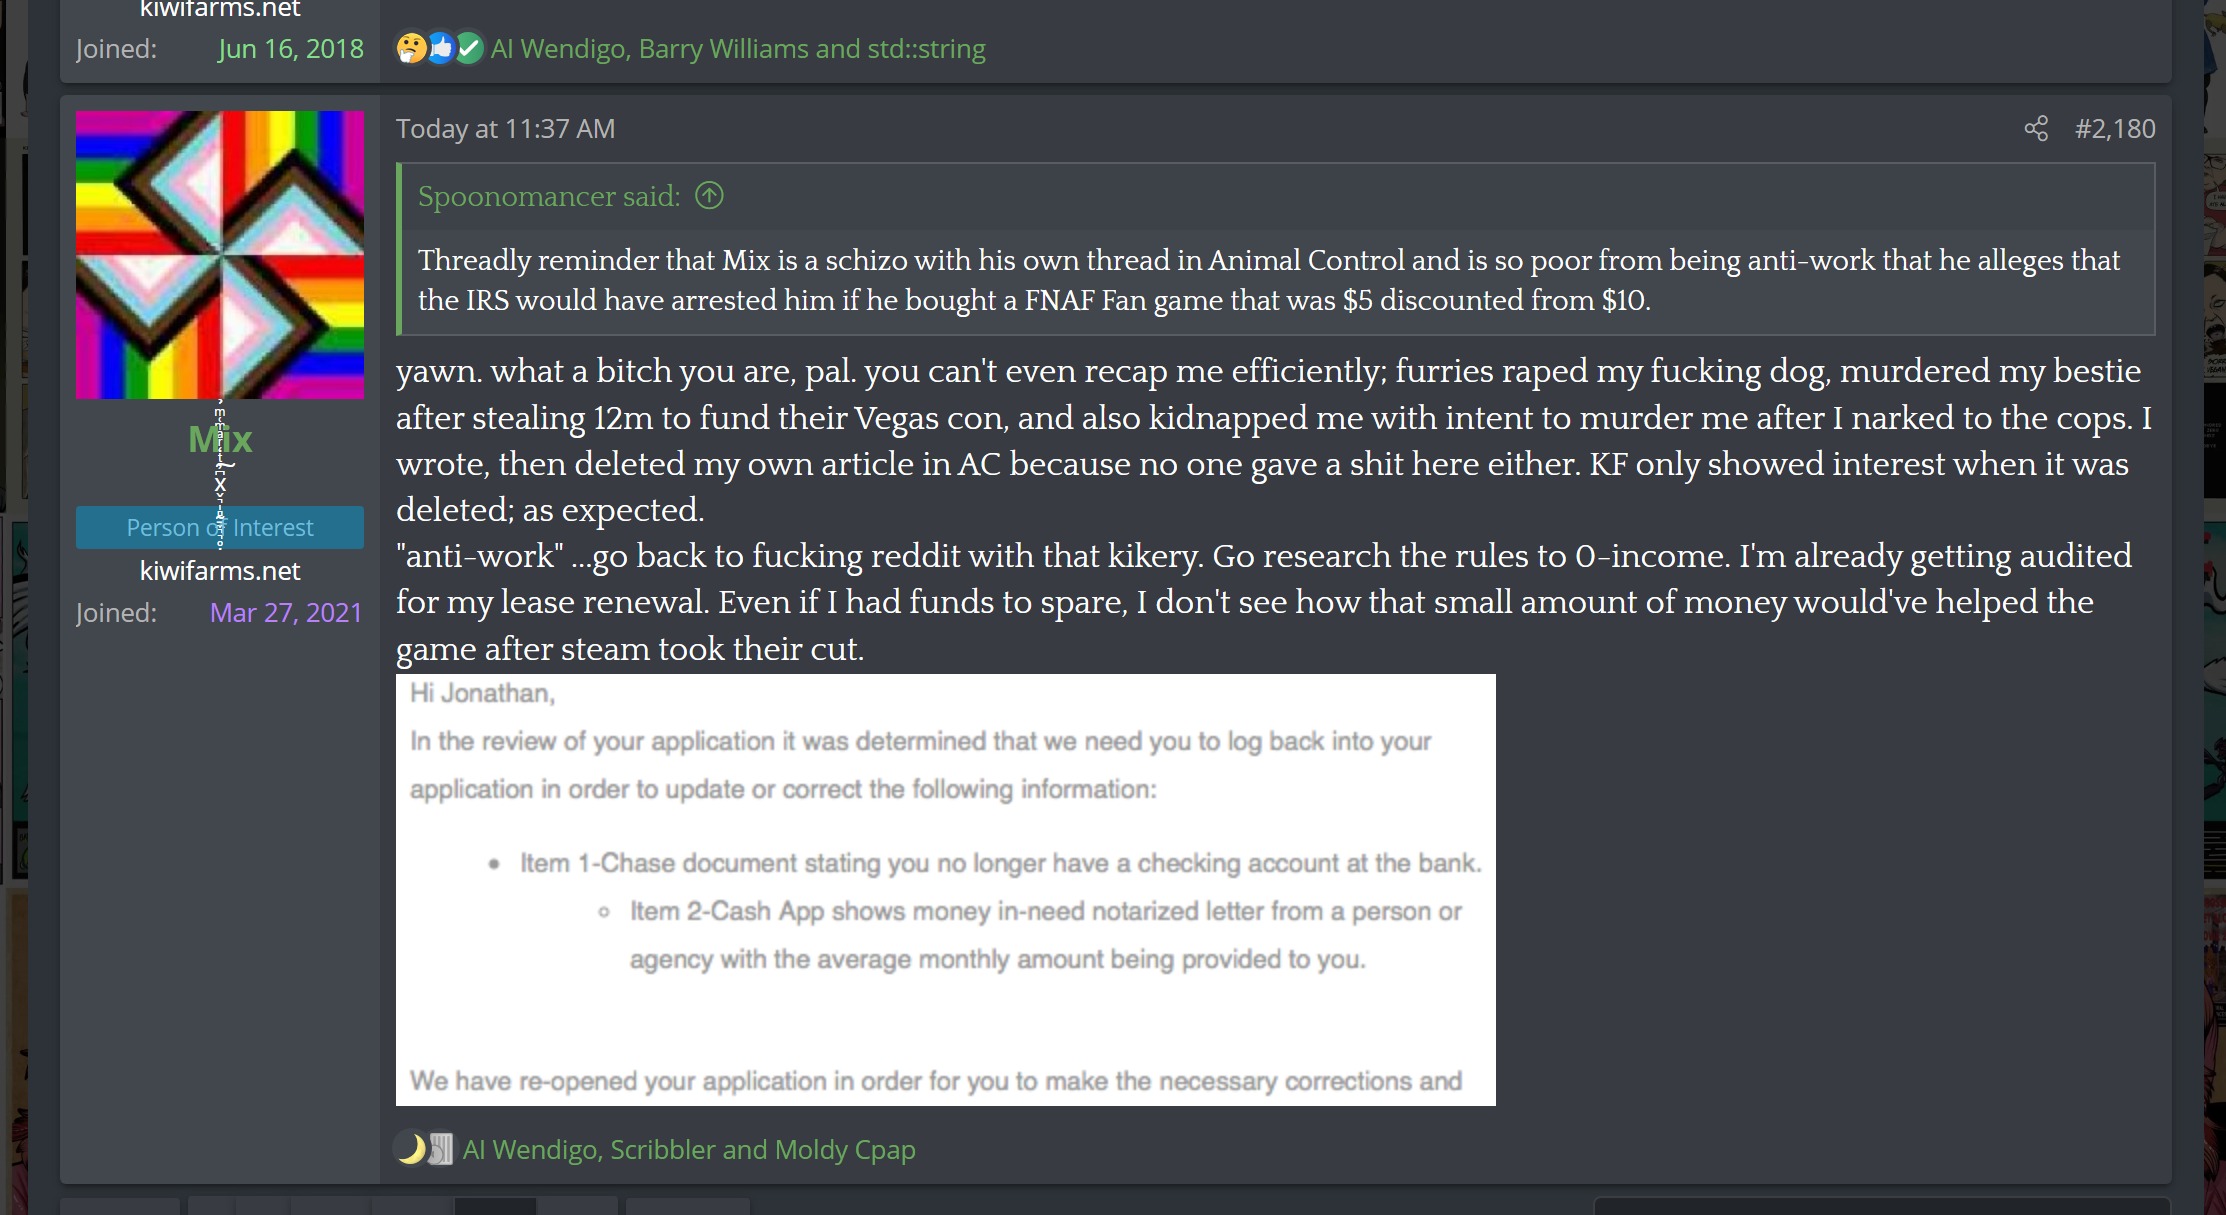The width and height of the screenshot is (2226, 1215).
Task: Click the yellow crescent moon reaction icon
Action: [x=411, y=1149]
